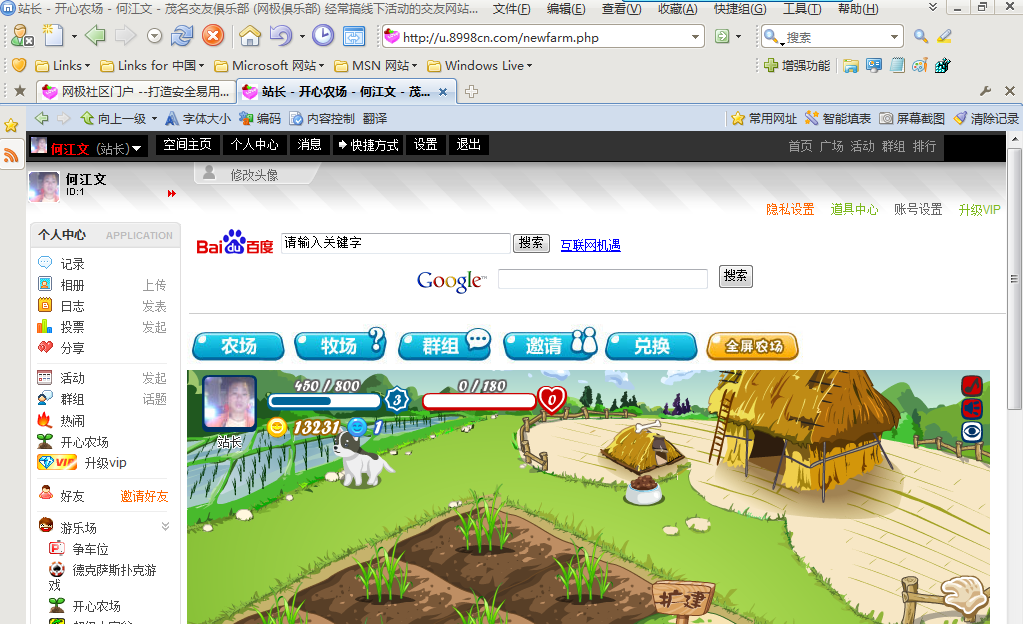Go to the home page icon

pos(250,36)
